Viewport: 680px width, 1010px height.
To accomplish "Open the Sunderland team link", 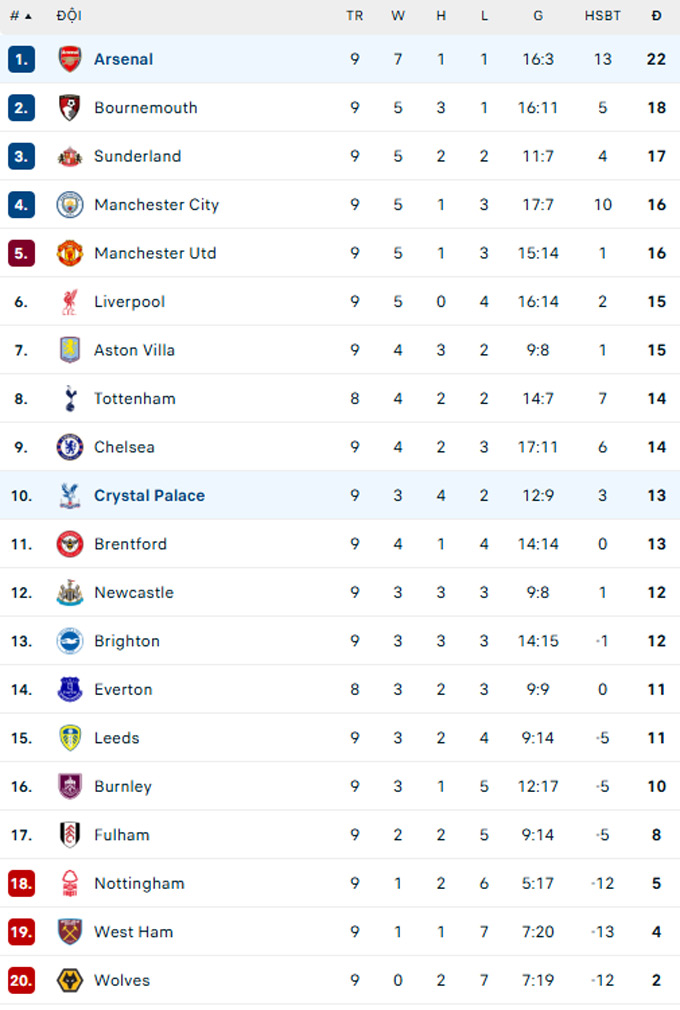I will click(137, 156).
